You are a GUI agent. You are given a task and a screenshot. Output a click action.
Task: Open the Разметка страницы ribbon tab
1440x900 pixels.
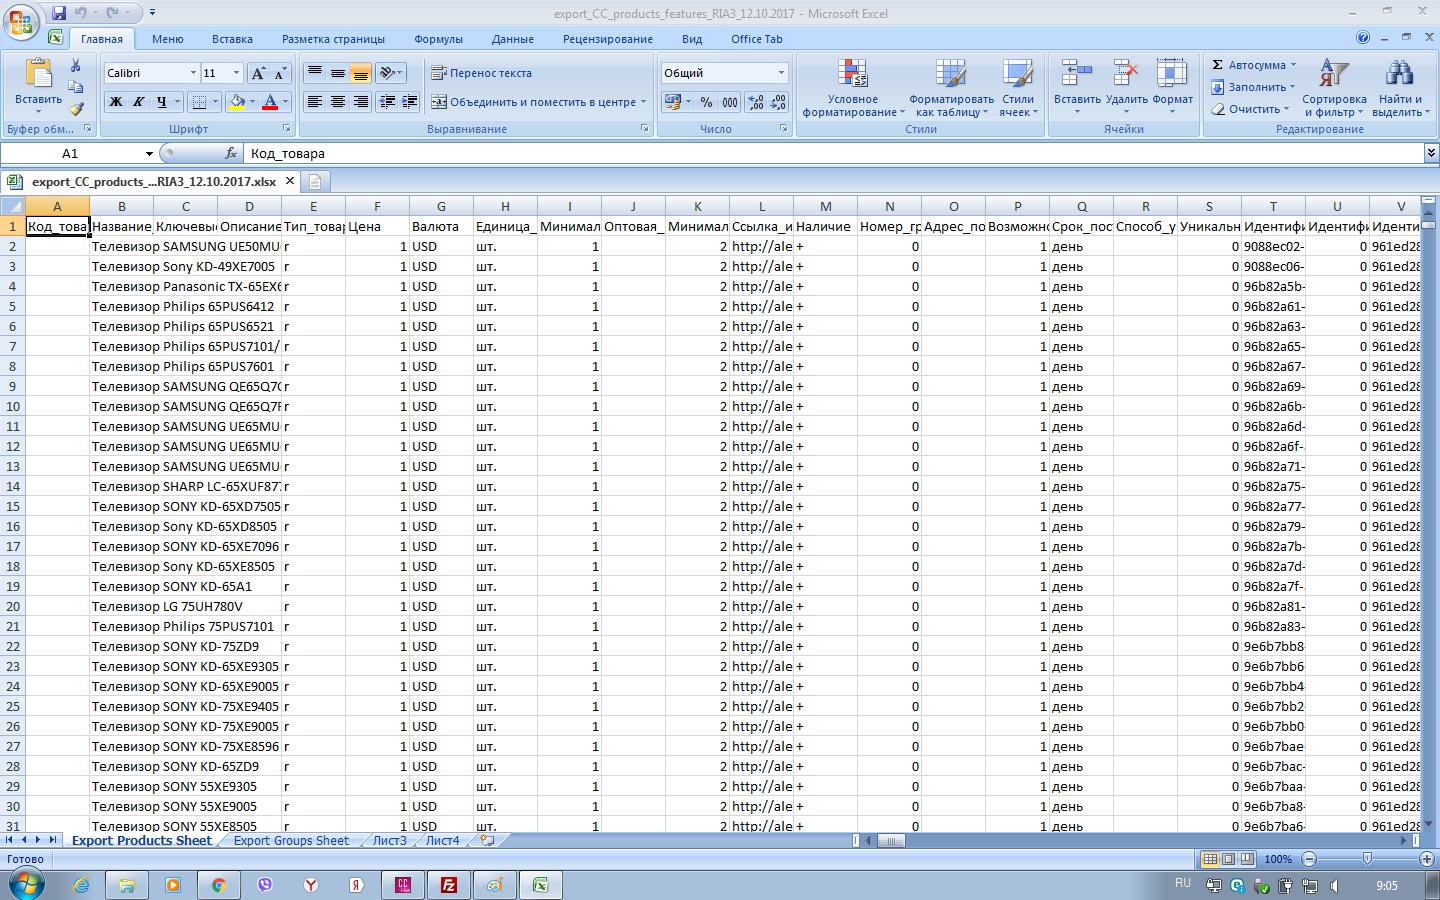click(x=333, y=39)
